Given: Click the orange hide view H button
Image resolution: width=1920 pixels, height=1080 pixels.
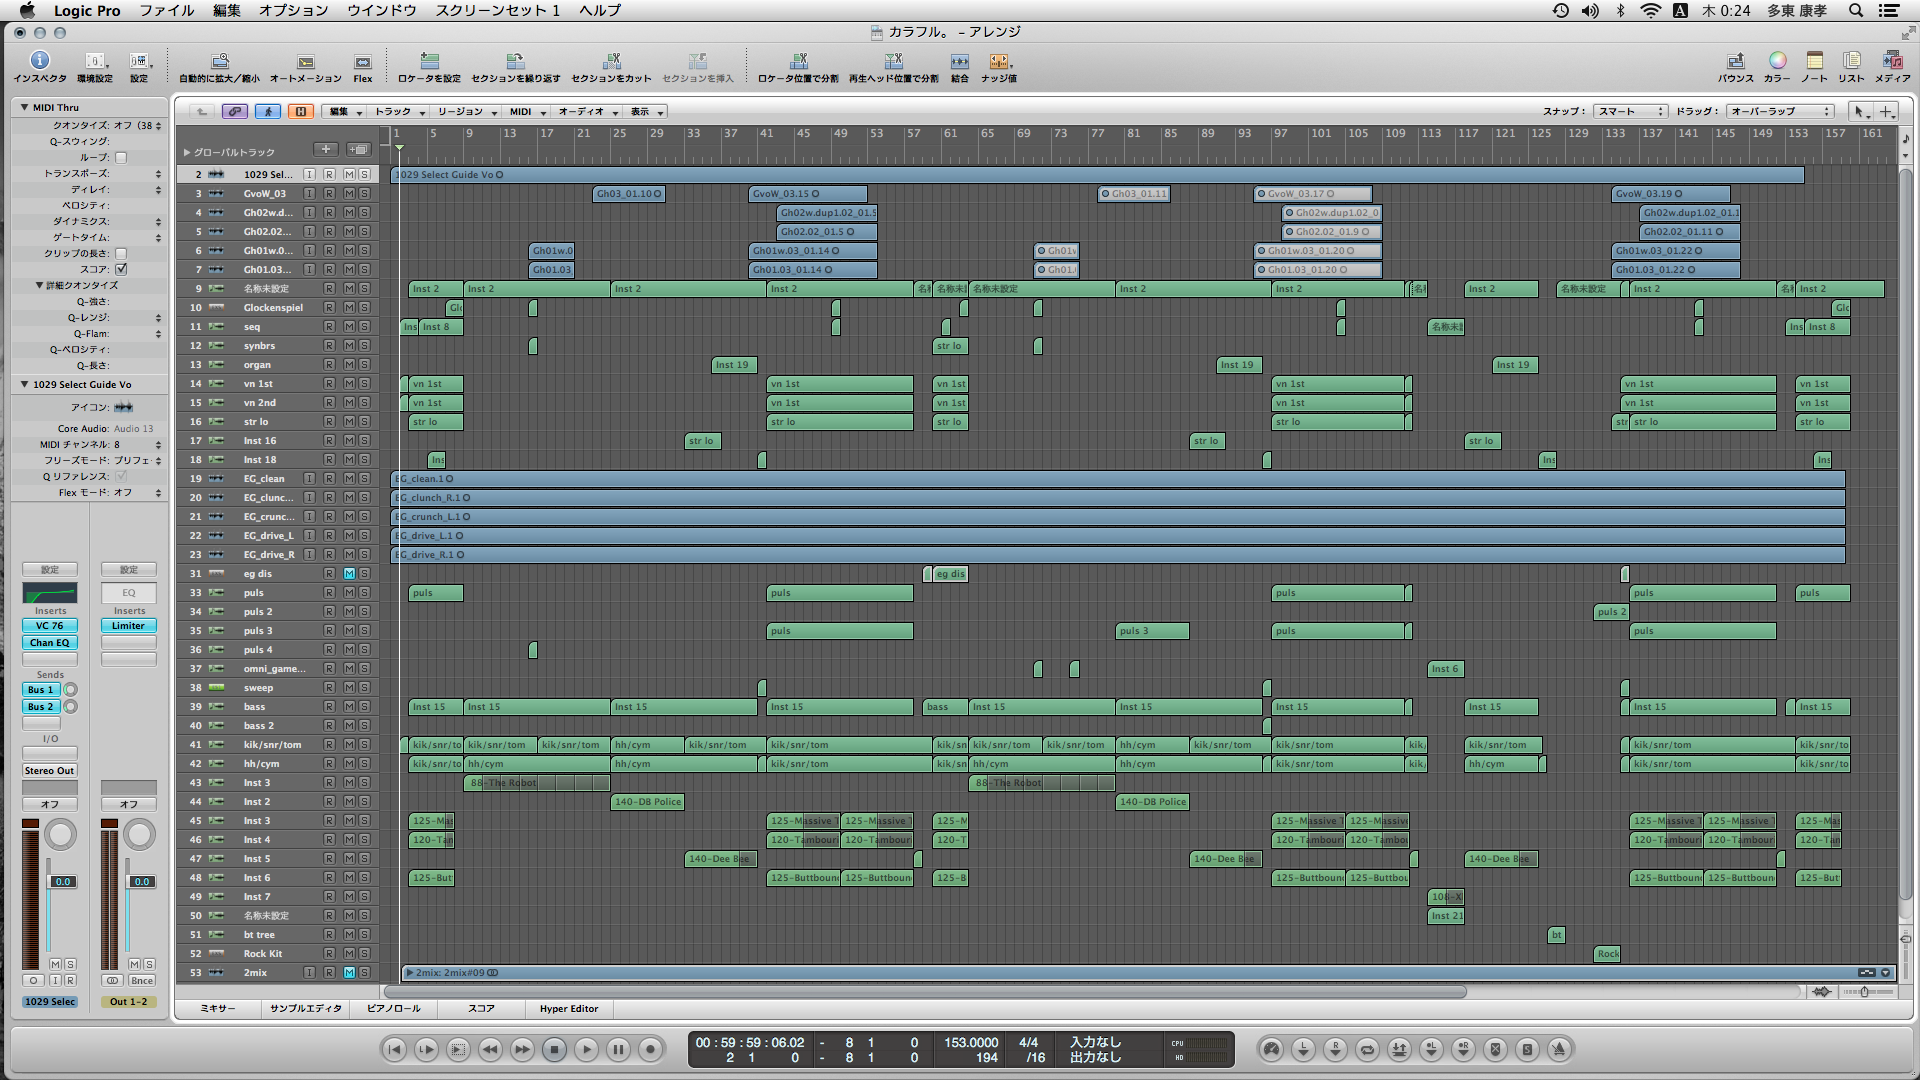Looking at the screenshot, I should point(300,112).
